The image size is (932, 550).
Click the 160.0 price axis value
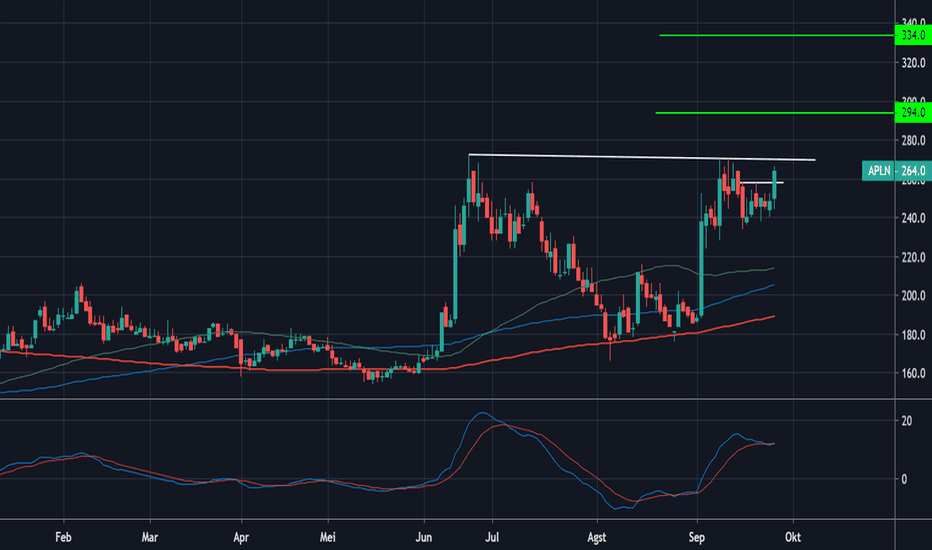pyautogui.click(x=913, y=373)
